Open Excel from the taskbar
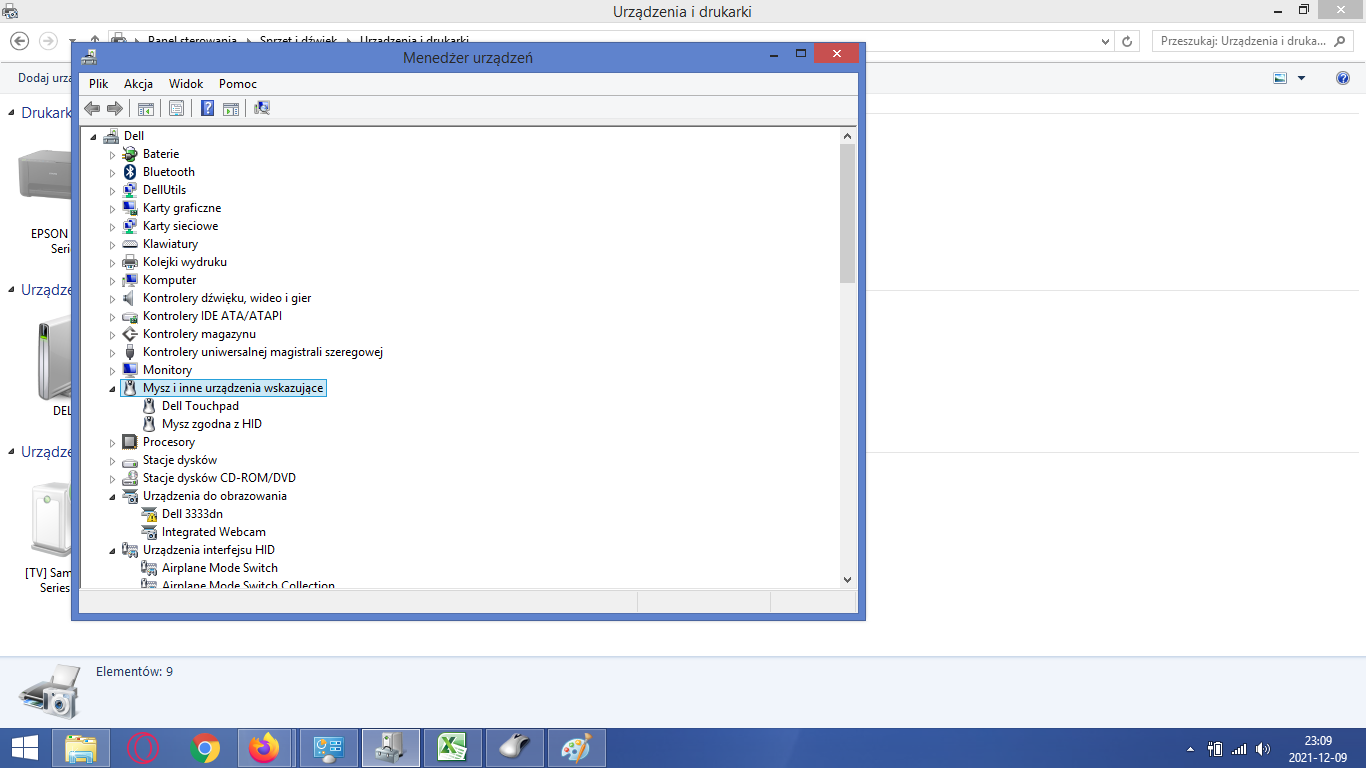The width and height of the screenshot is (1366, 768). (453, 748)
